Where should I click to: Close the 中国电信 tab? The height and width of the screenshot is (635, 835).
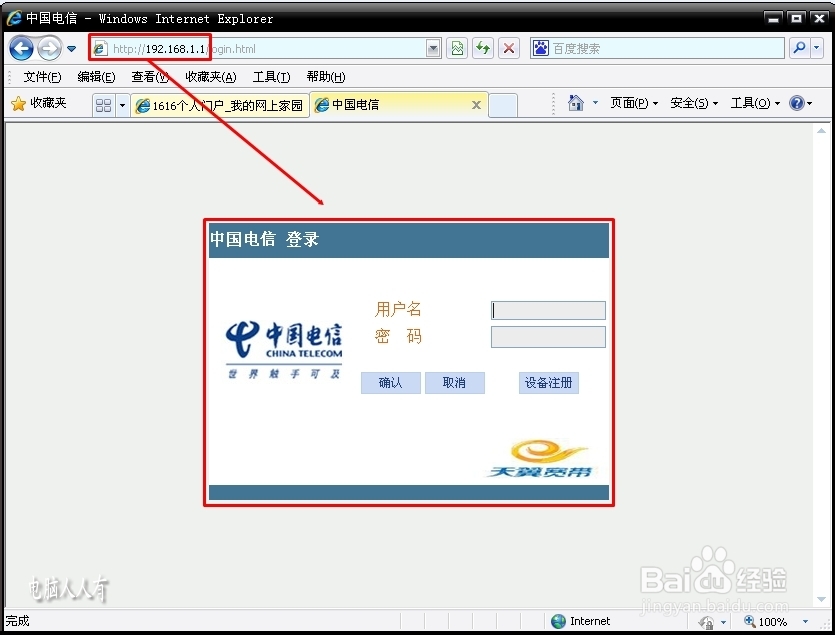[x=477, y=105]
